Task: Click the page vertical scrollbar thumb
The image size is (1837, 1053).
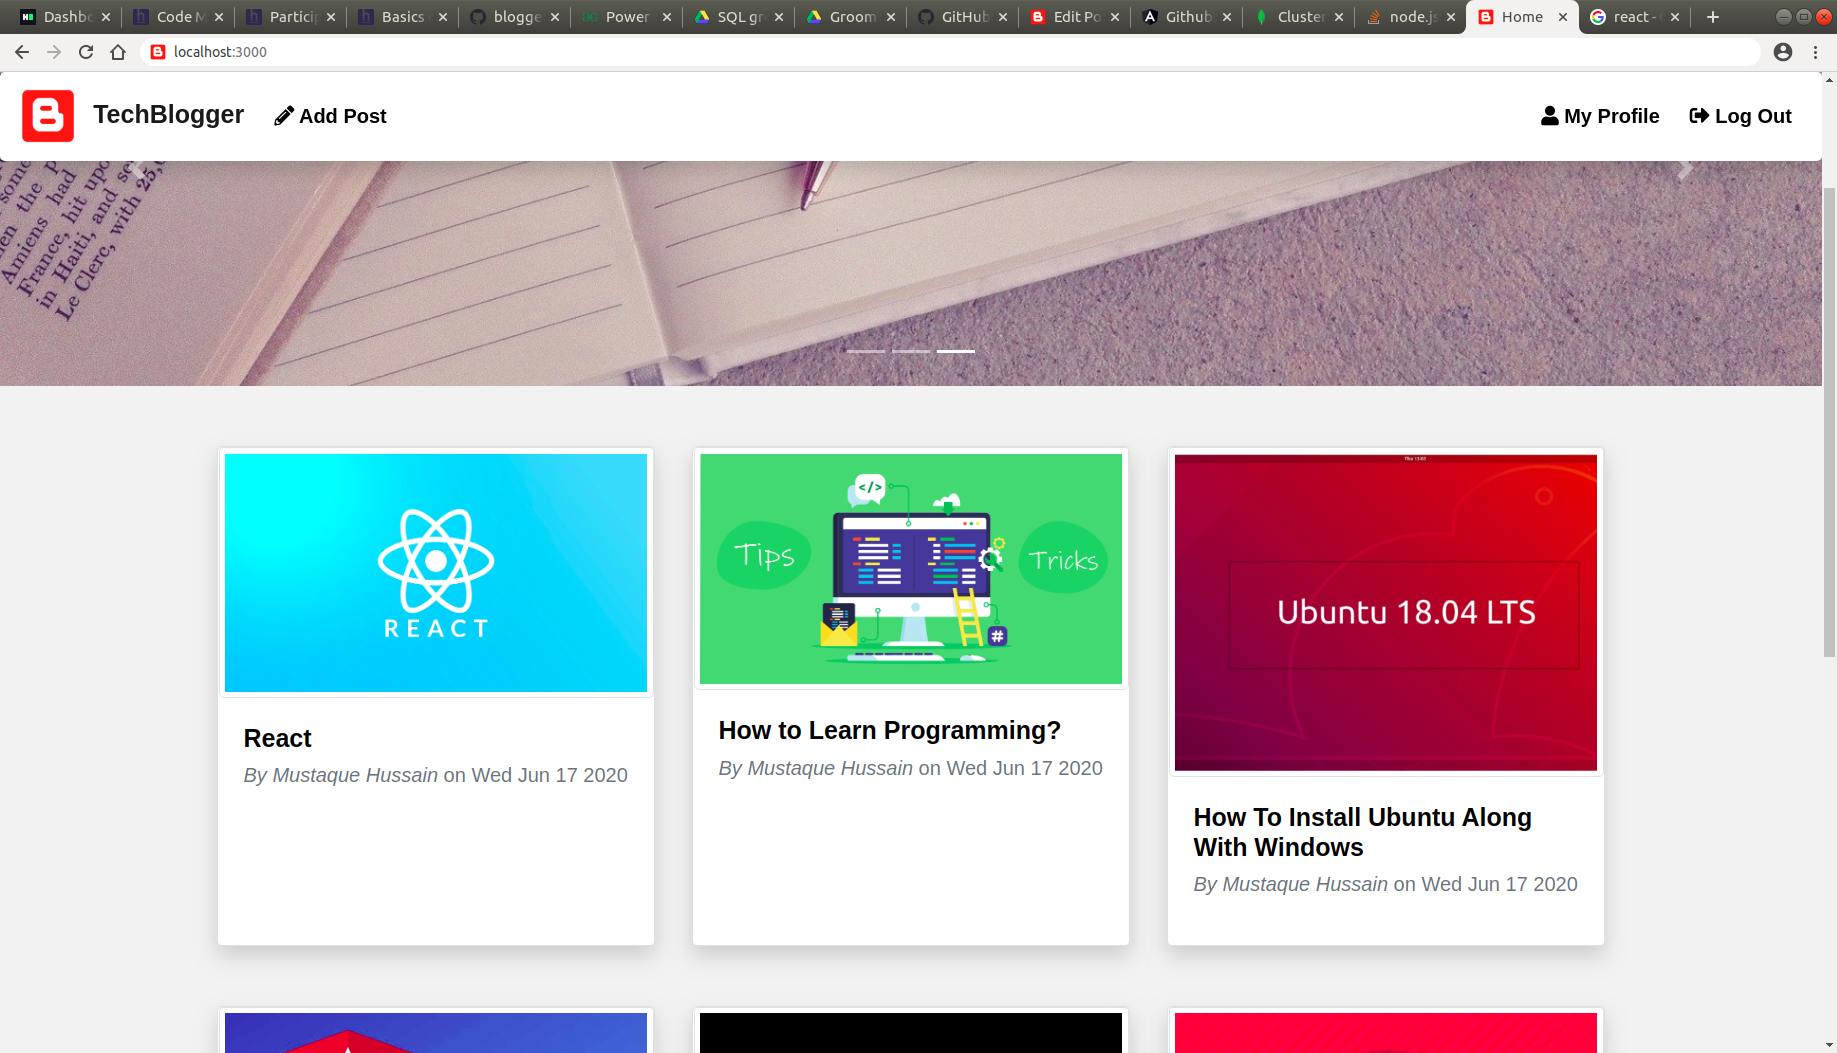Action: [1829, 422]
